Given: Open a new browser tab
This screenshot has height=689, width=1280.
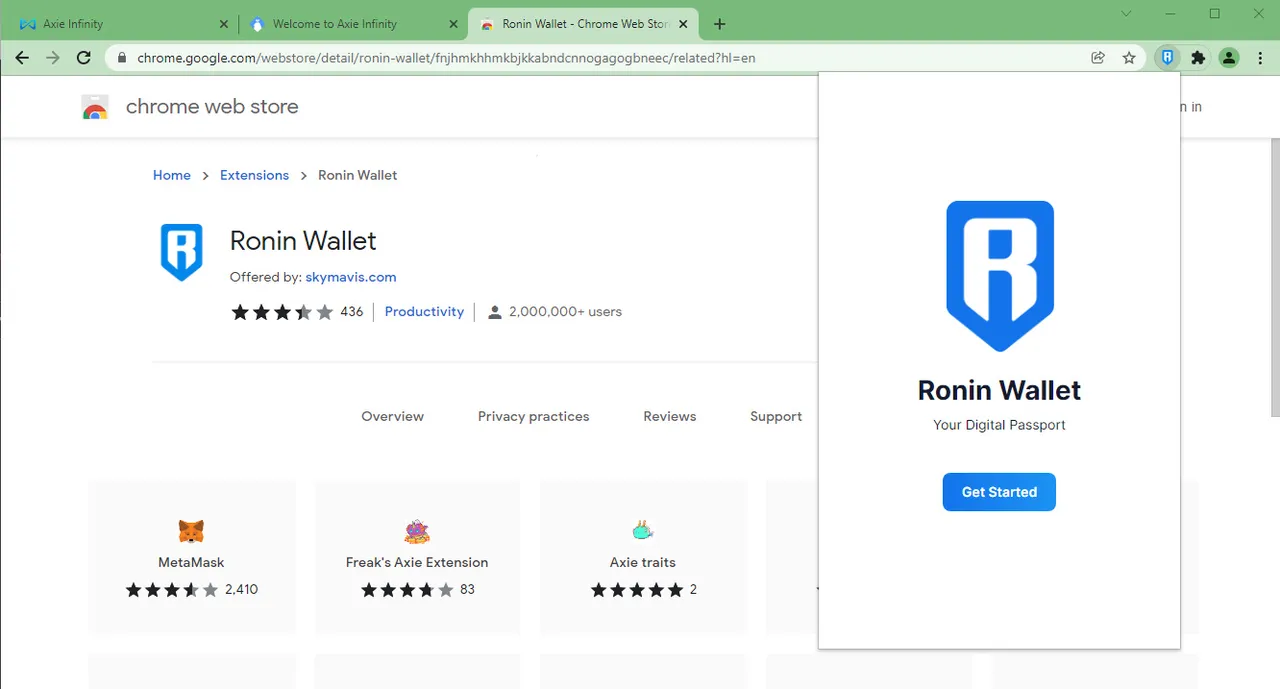Looking at the screenshot, I should point(720,24).
